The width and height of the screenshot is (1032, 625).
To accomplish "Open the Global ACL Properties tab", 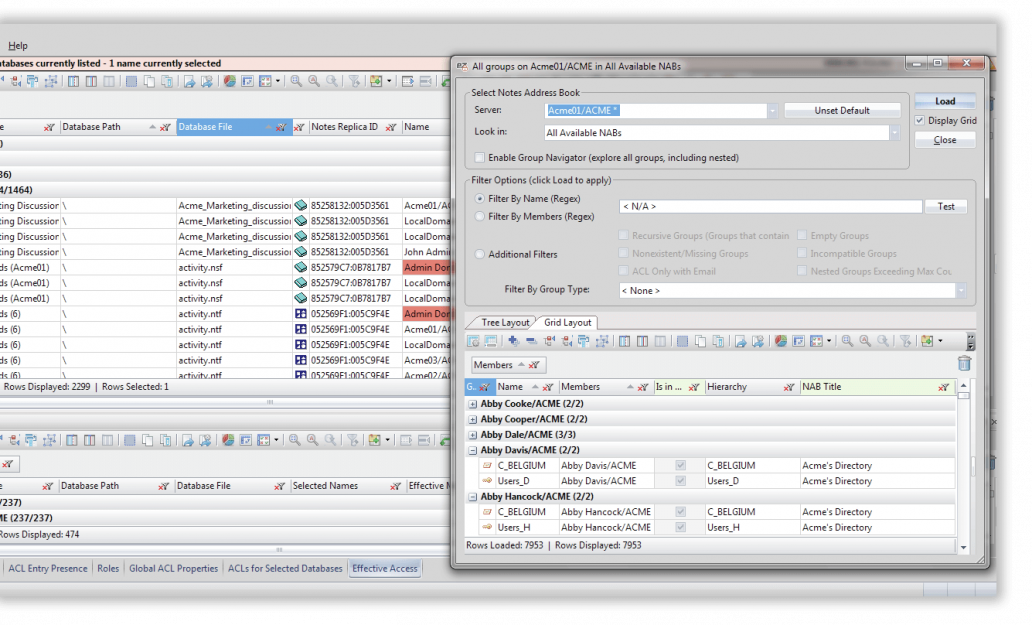I will tap(173, 568).
